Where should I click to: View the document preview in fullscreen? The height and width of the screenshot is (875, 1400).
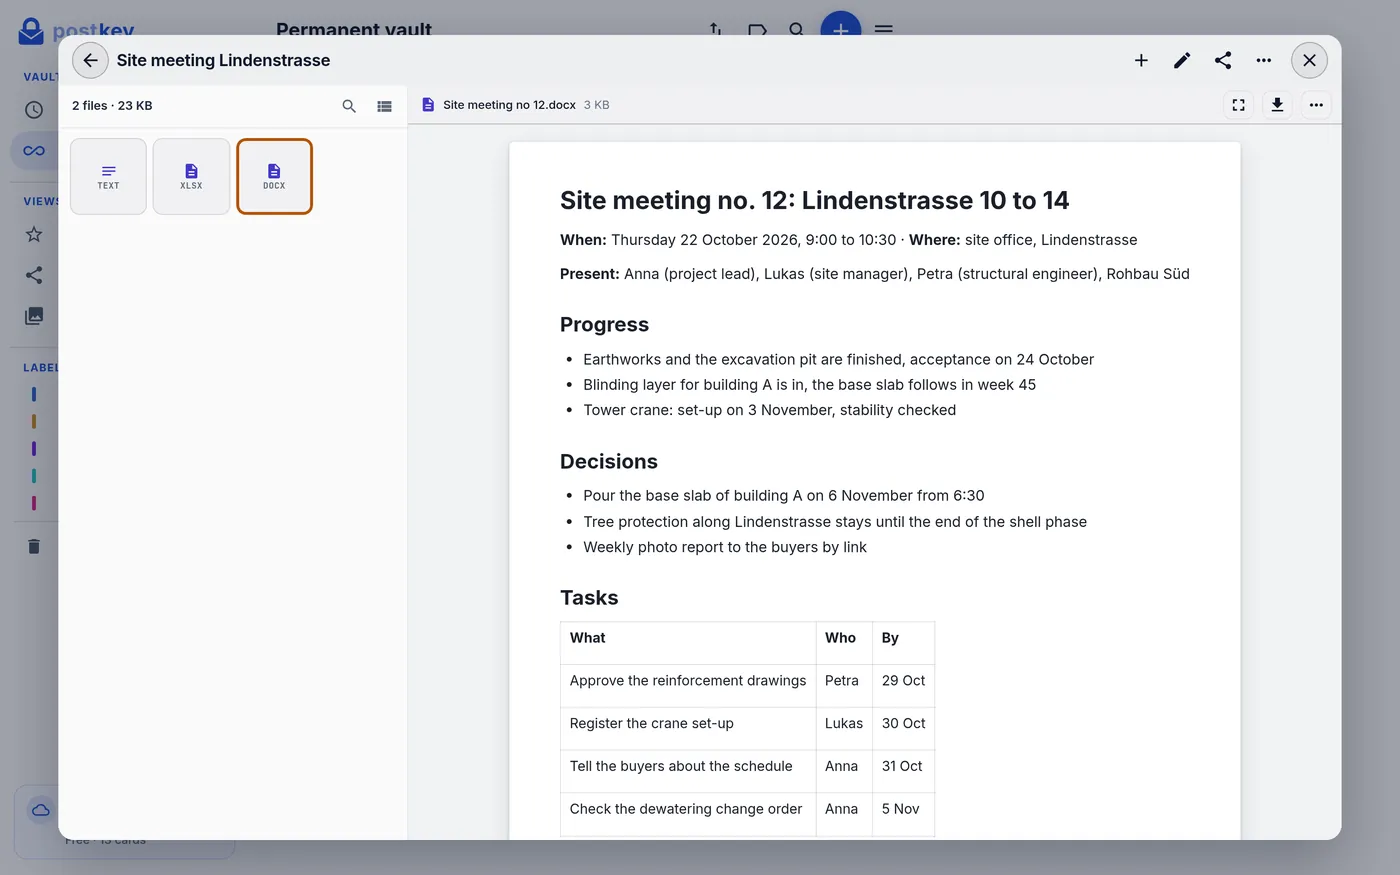click(x=1239, y=105)
